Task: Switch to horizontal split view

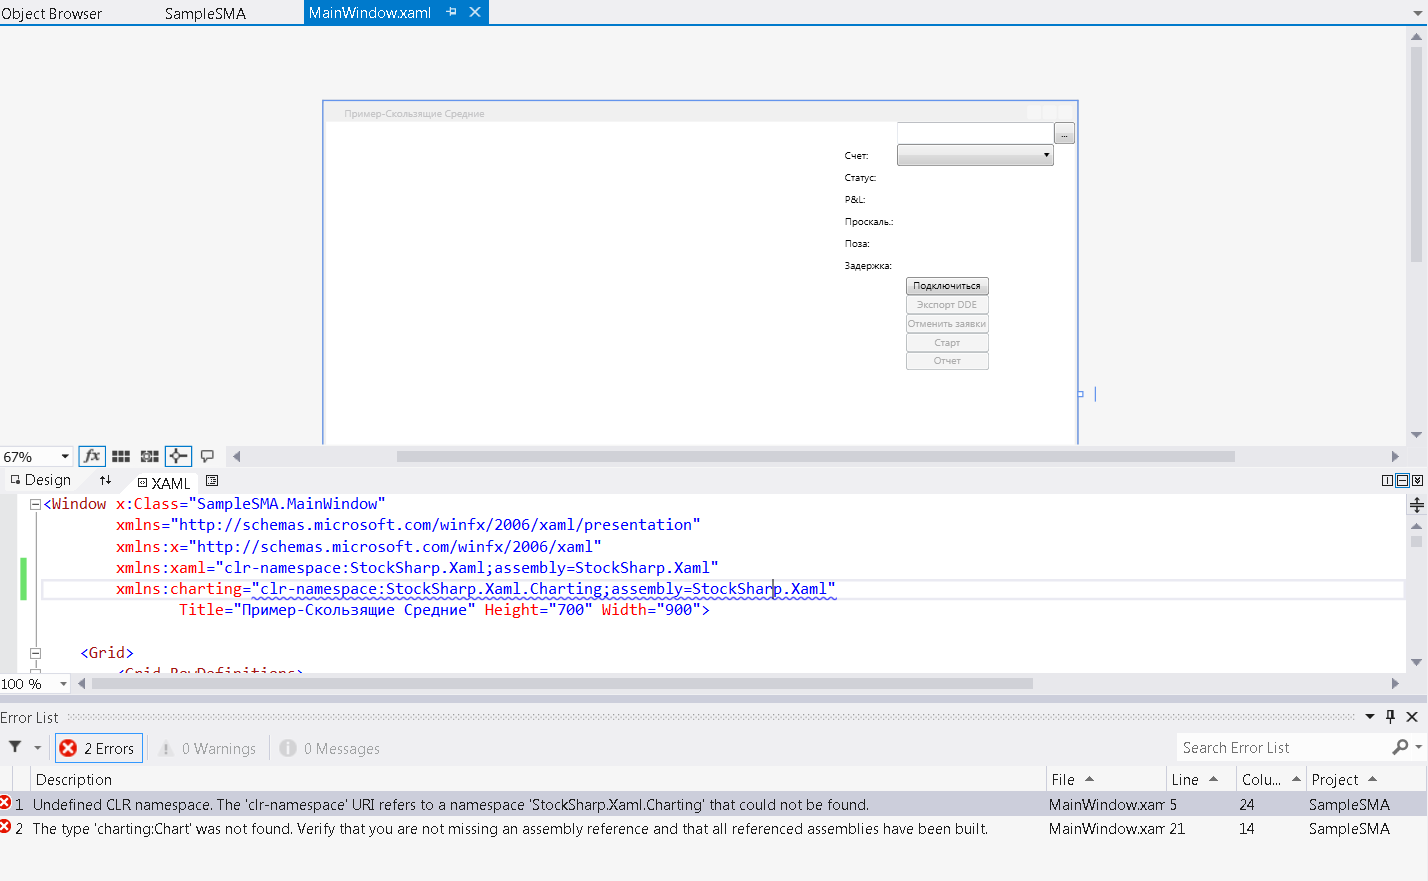Action: pyautogui.click(x=1402, y=481)
